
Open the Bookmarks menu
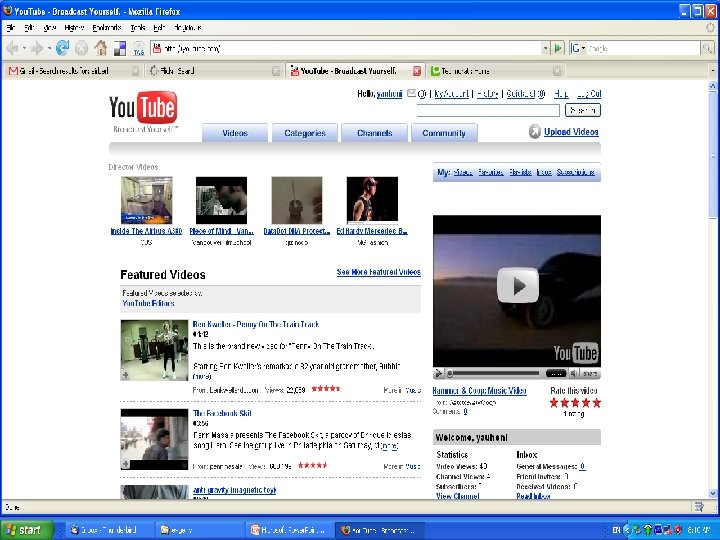click(107, 28)
